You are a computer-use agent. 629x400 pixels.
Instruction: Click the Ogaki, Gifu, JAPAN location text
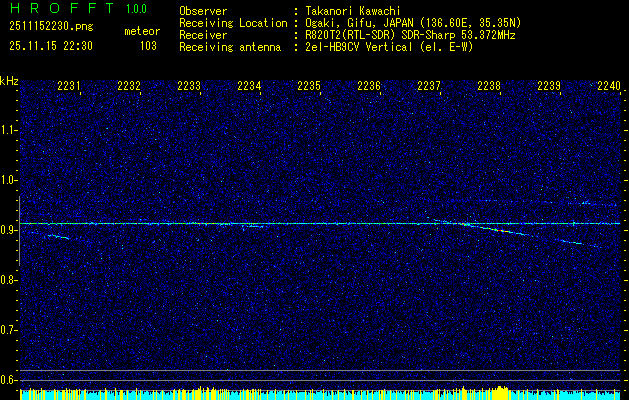[x=413, y=23]
